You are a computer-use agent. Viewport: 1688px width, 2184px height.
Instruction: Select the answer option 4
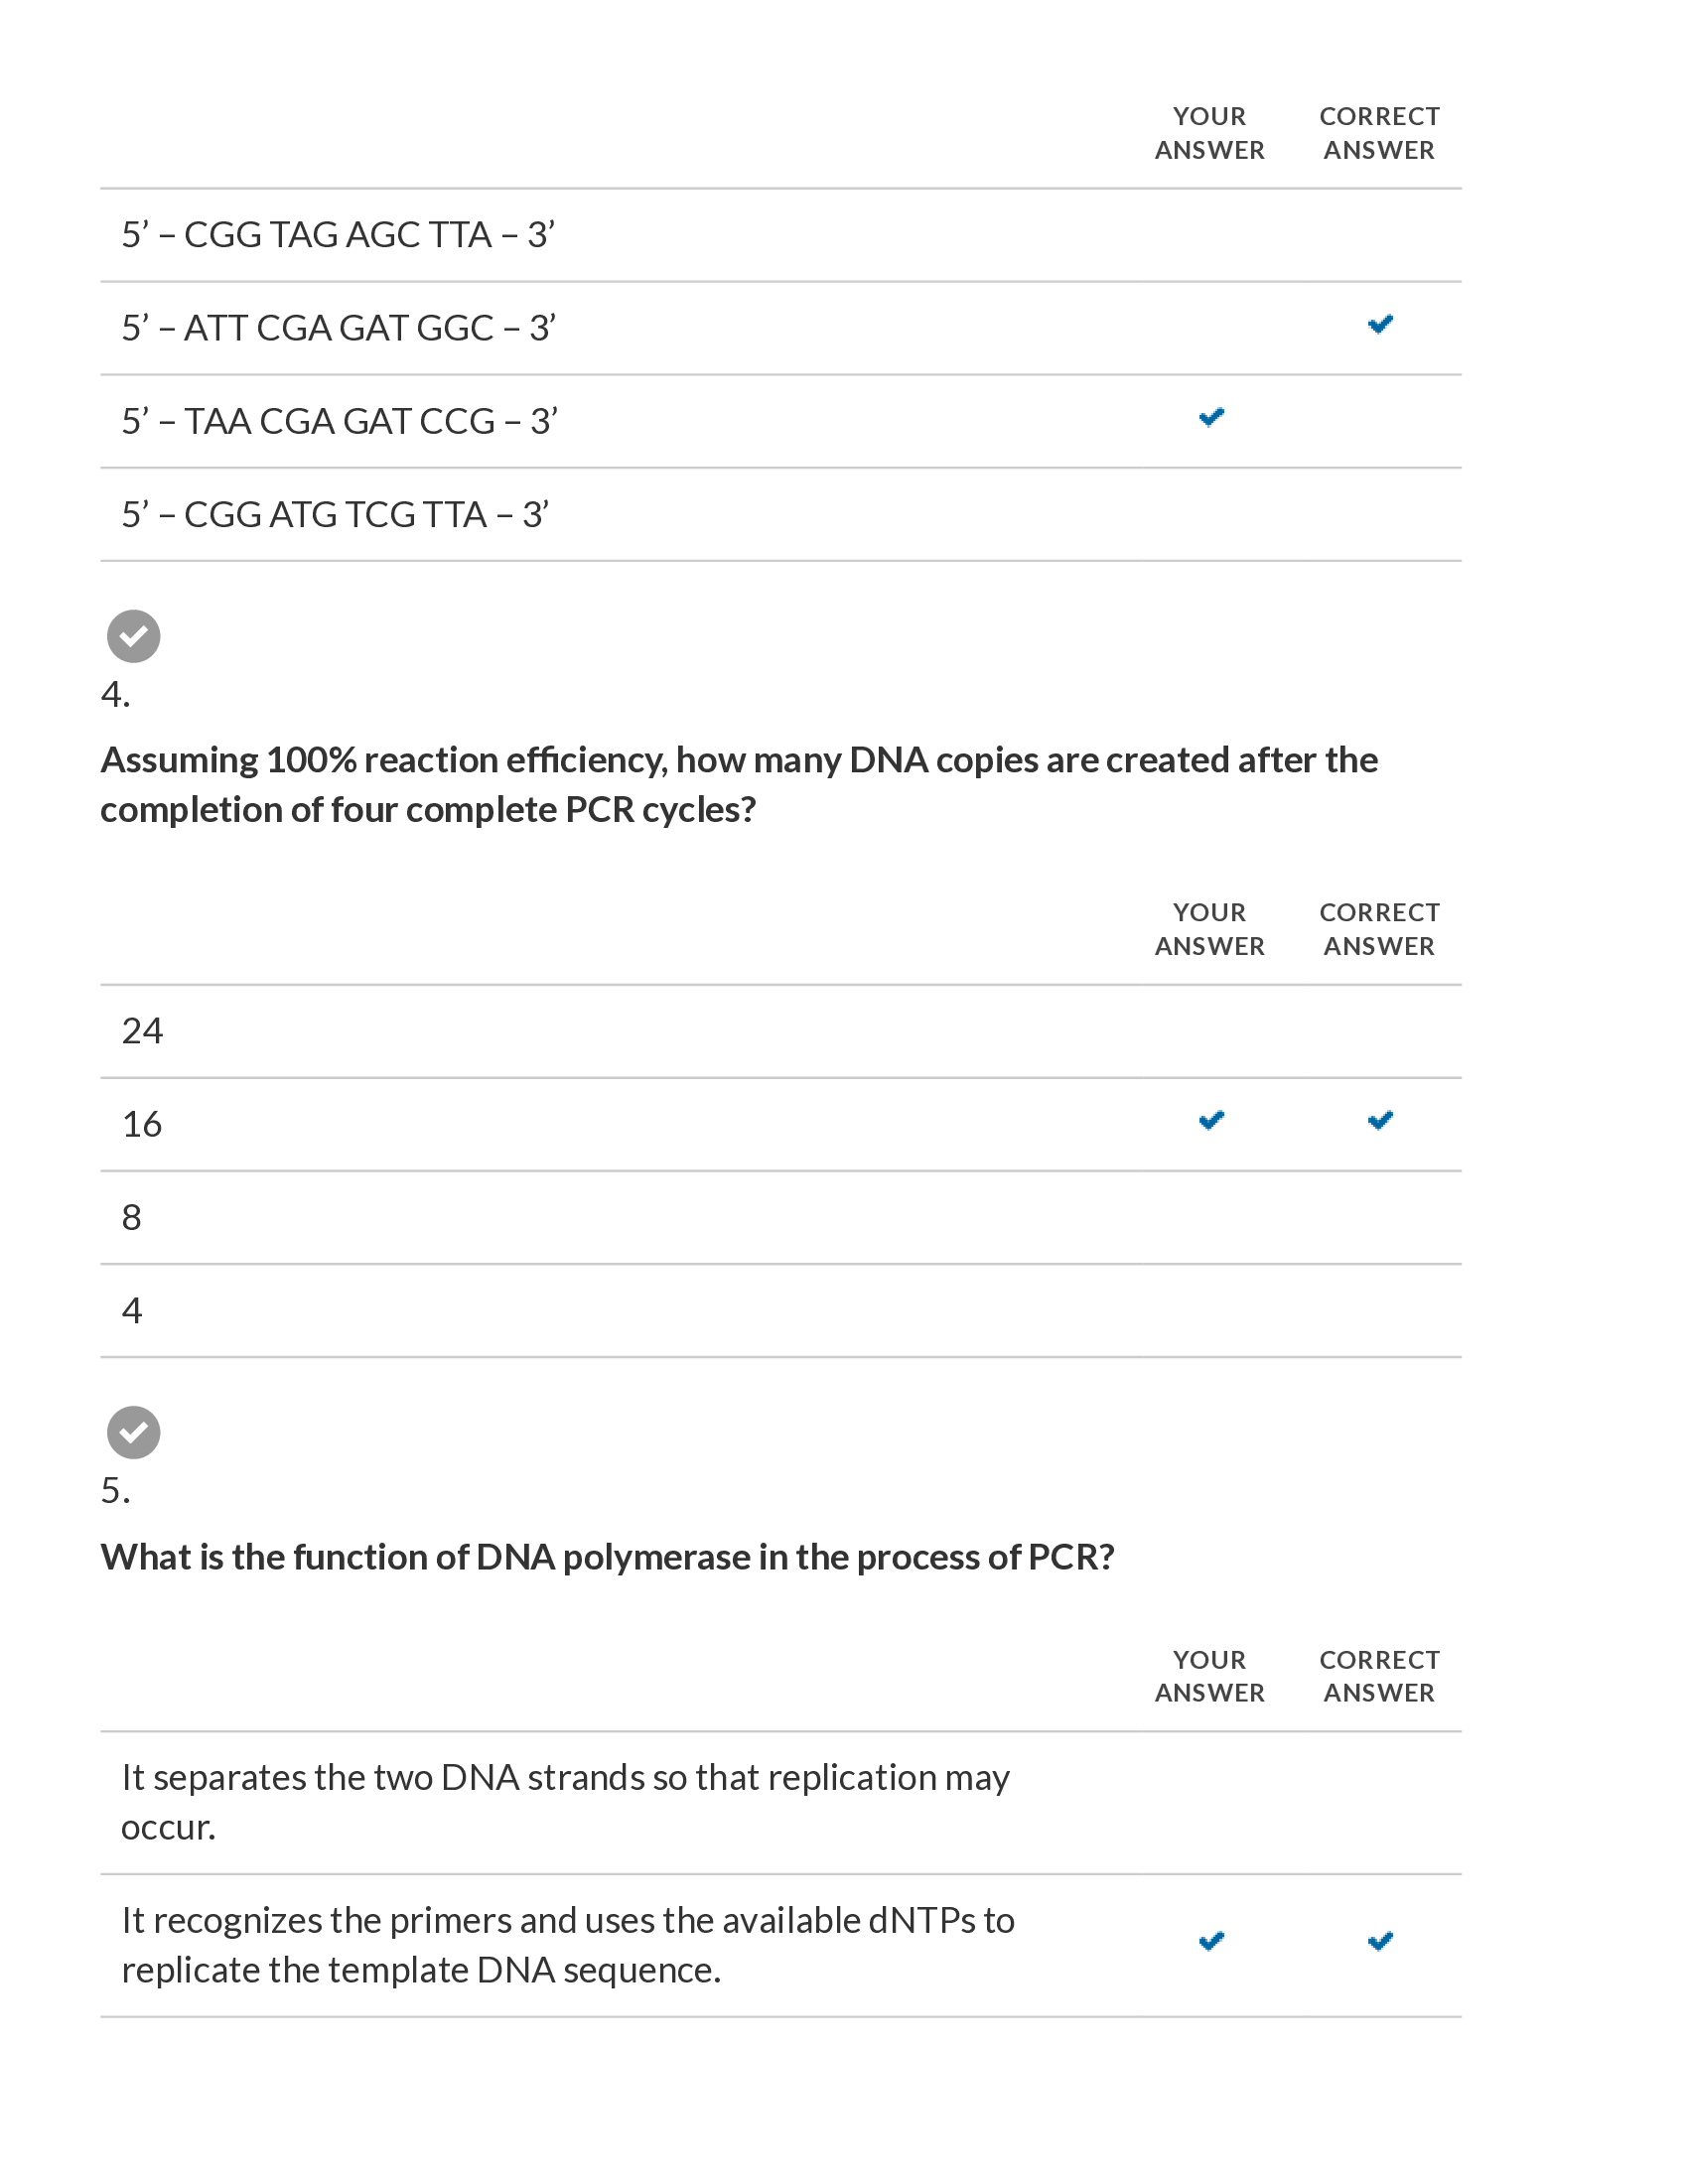(x=132, y=1311)
